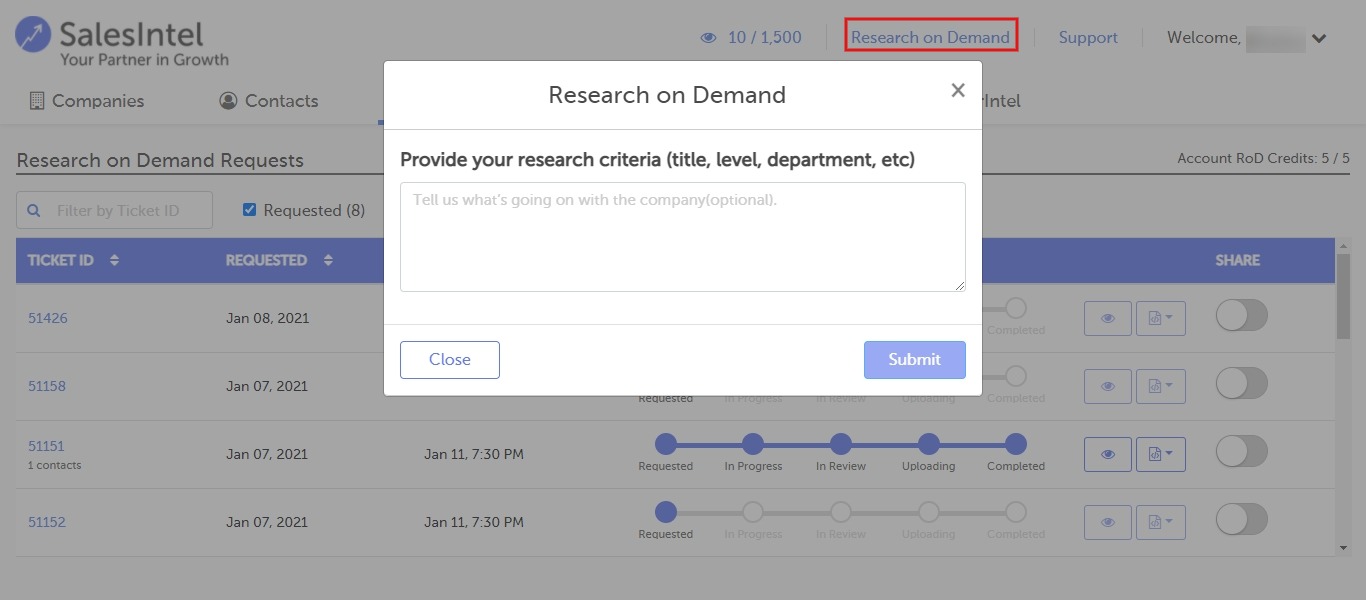
Task: Sort the table by Requested date
Action: tap(328, 260)
